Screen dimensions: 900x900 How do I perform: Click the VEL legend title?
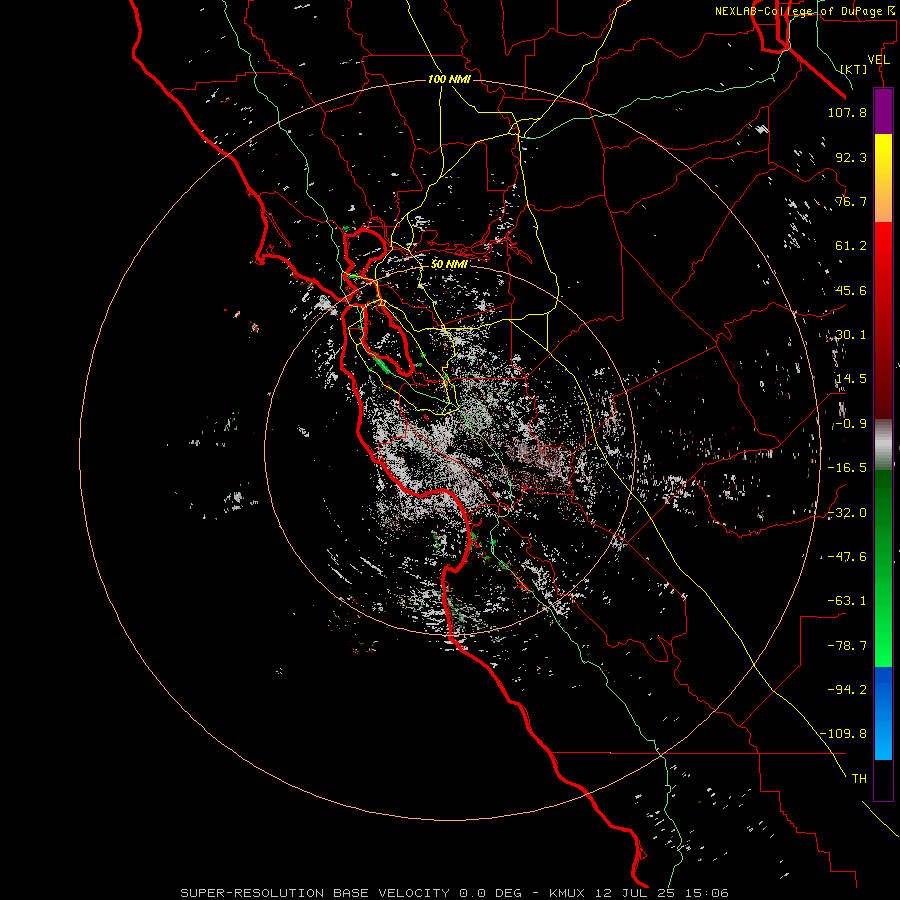pos(878,60)
